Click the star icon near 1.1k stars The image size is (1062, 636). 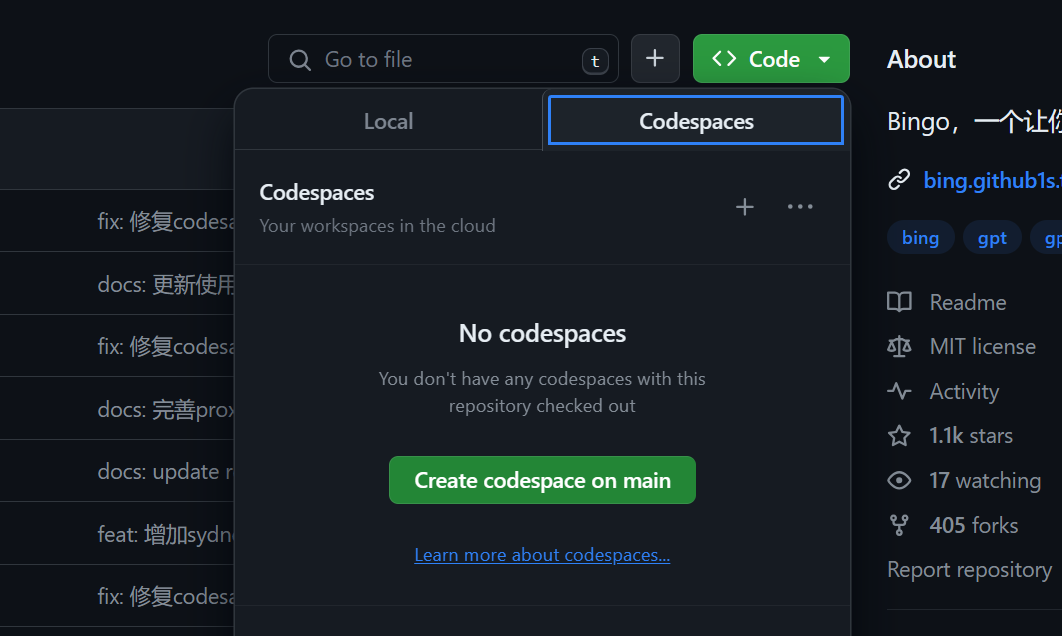click(x=899, y=436)
